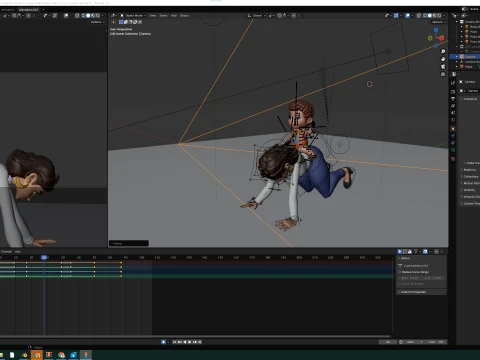Click the horizontal scrollbar below the dope sheet

tap(195, 336)
